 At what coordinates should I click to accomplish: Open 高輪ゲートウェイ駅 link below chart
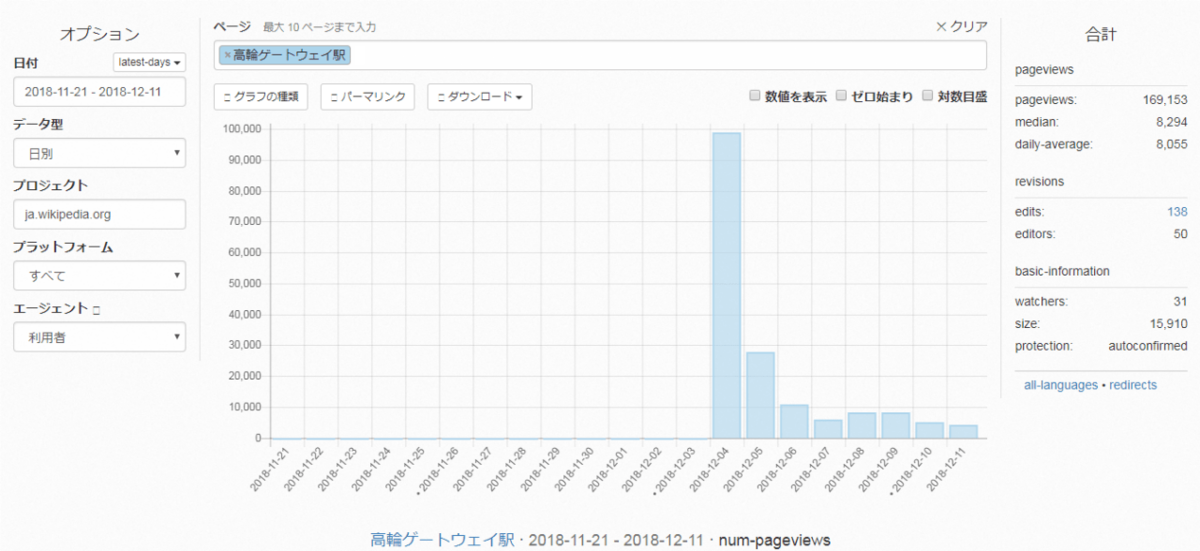point(443,540)
